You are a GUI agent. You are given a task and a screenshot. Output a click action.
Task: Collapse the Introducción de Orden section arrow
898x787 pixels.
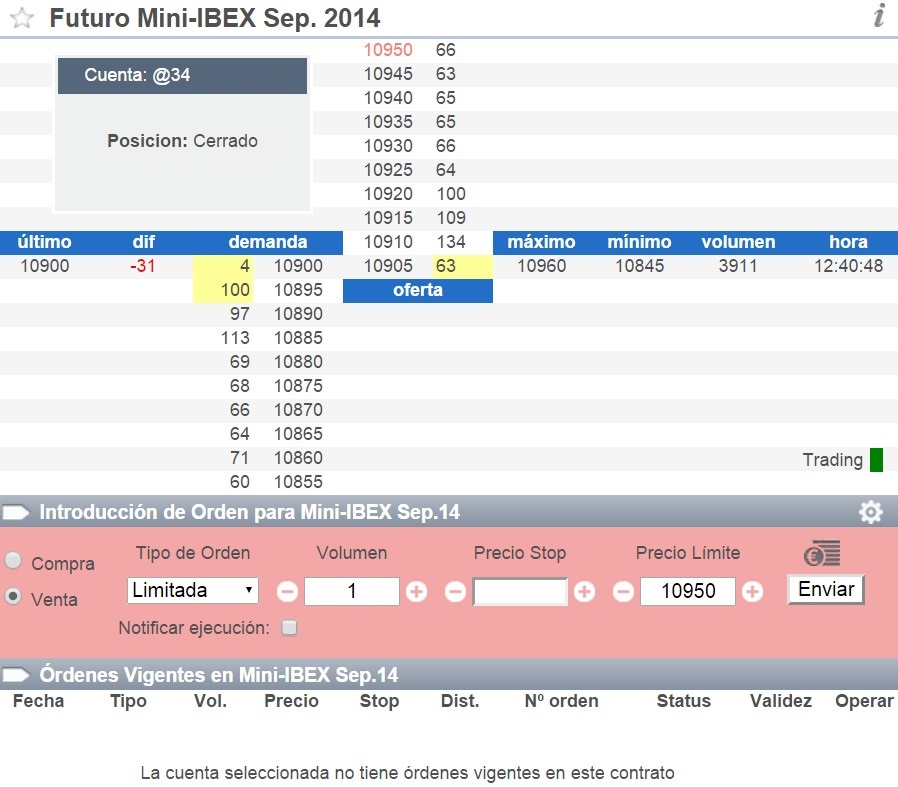(16, 512)
